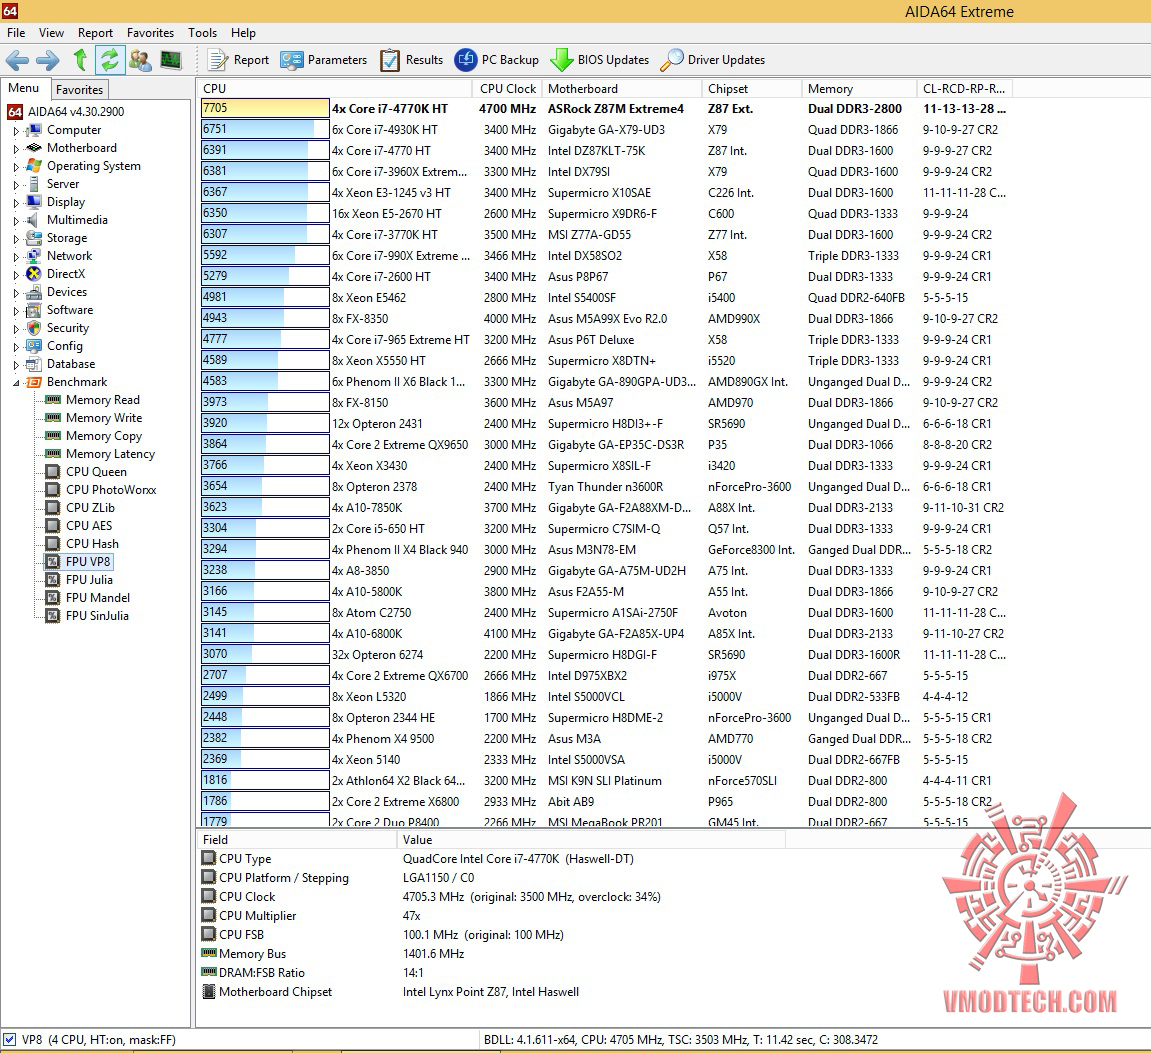Select the 4x Core i7-3770K HT row

603,235
